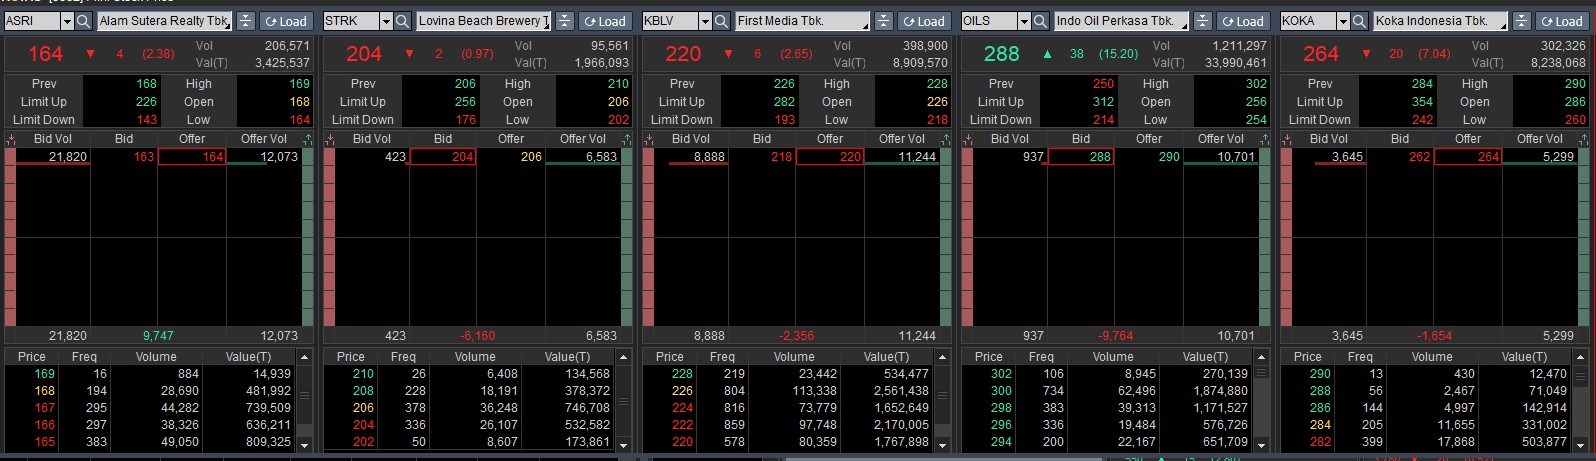Click the red down-arrow icon beside ASRI Bid Vol
Image resolution: width=1596 pixels, height=461 pixels.
click(10, 139)
